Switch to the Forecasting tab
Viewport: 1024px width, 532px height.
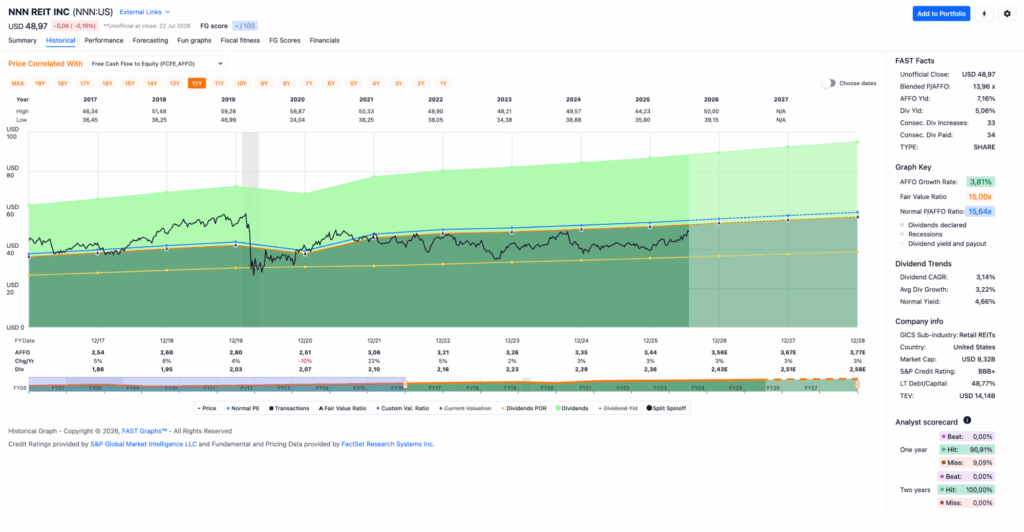(150, 40)
